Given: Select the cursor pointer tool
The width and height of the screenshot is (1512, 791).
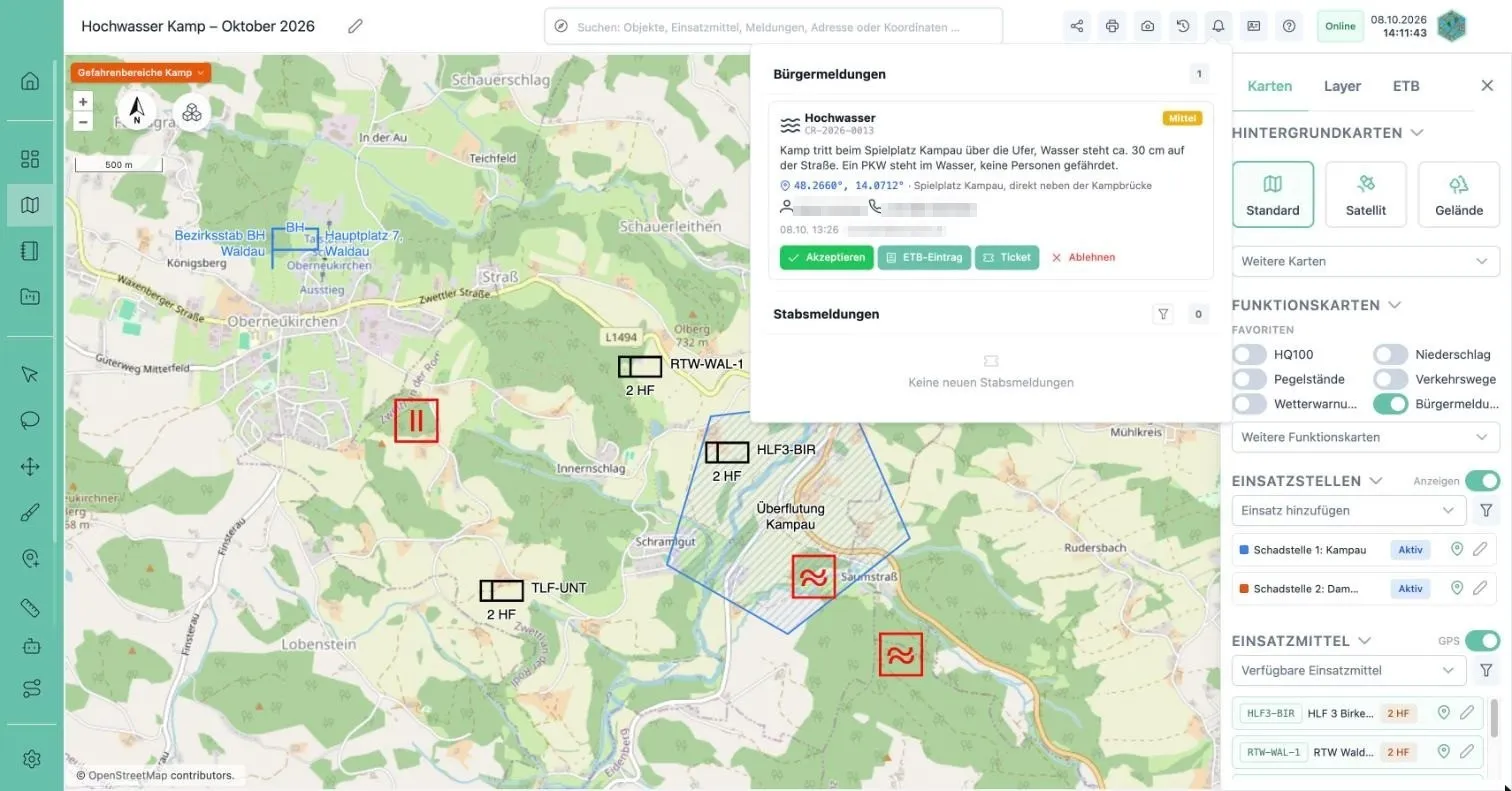Looking at the screenshot, I should (30, 374).
